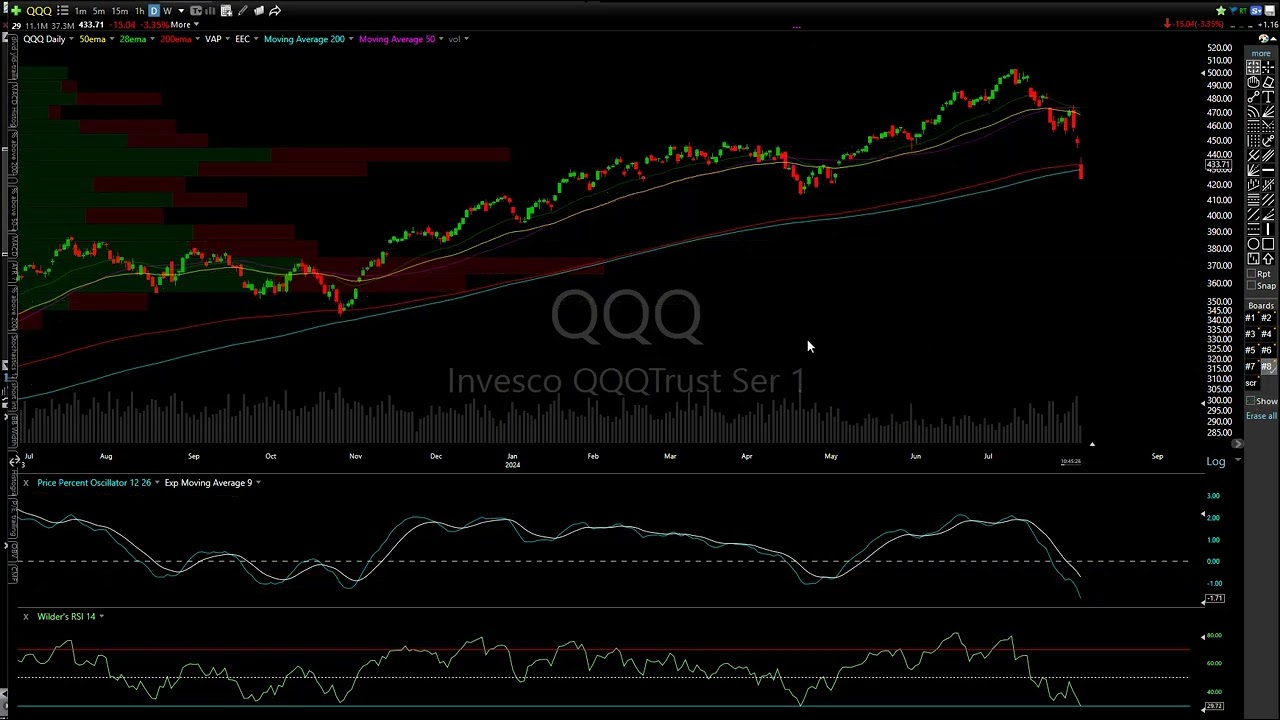Viewport: 1280px width, 720px height.
Task: Switch to 15m timeframe
Action: [x=119, y=11]
